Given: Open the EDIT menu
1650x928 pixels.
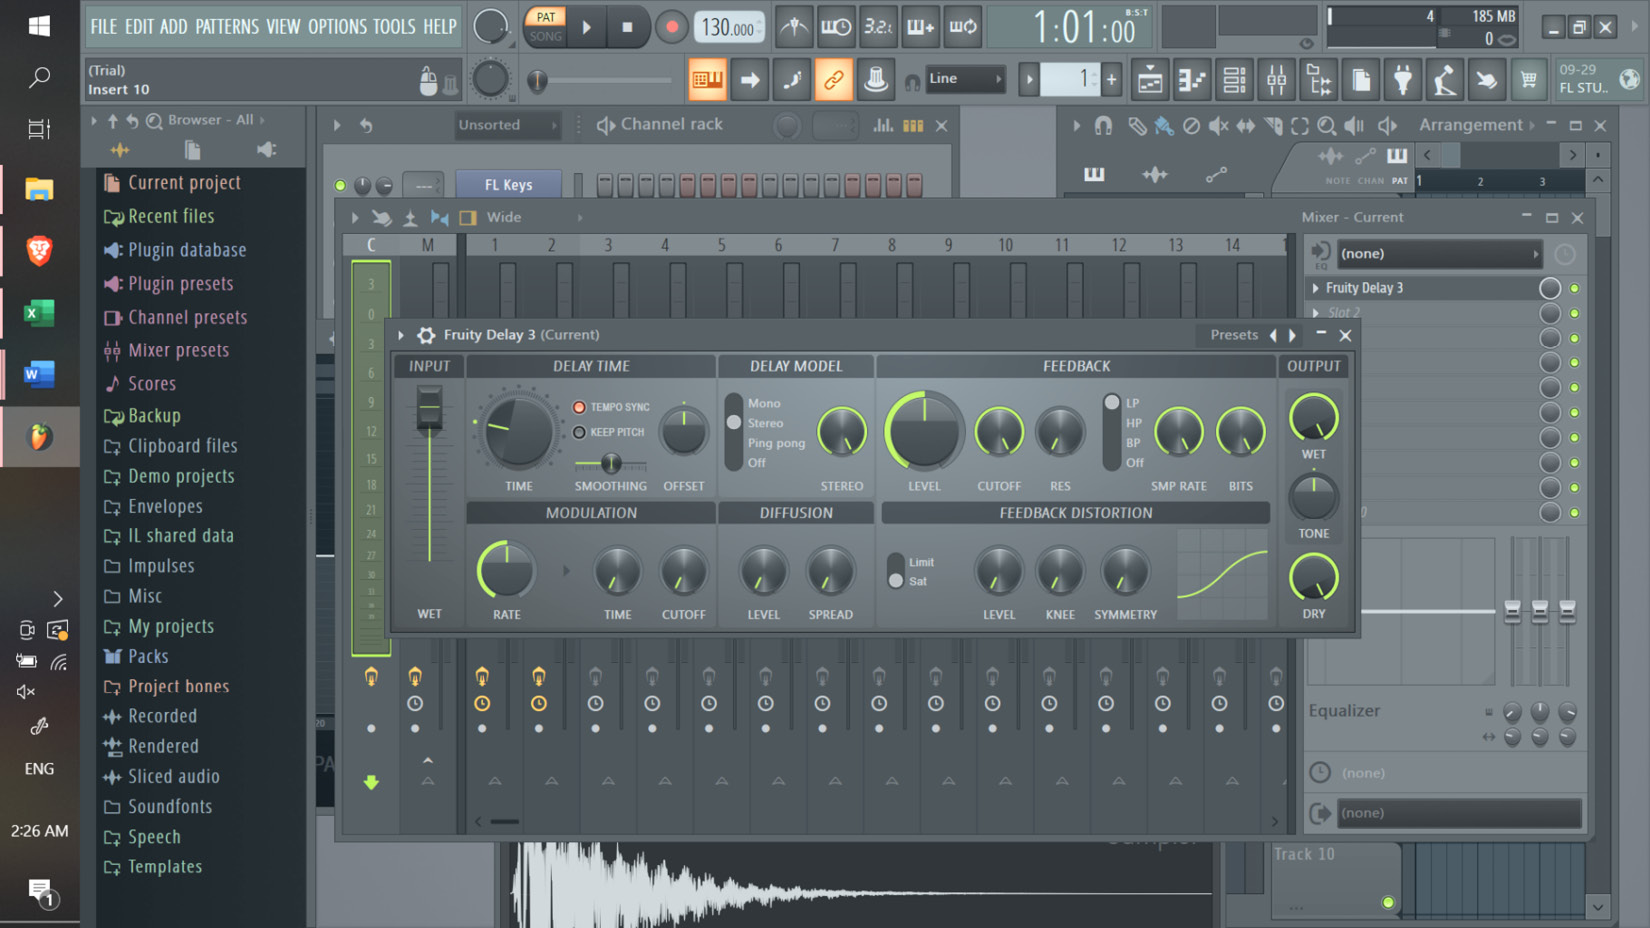Looking at the screenshot, I should coord(139,27).
